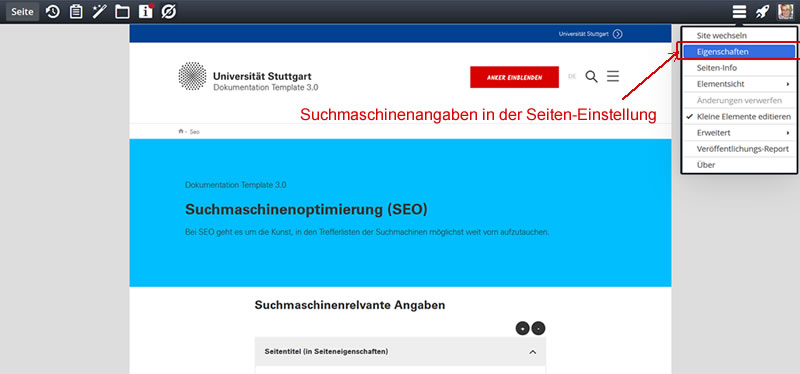Open the history clock icon
Screen dimensions: 800x374
tap(53, 12)
